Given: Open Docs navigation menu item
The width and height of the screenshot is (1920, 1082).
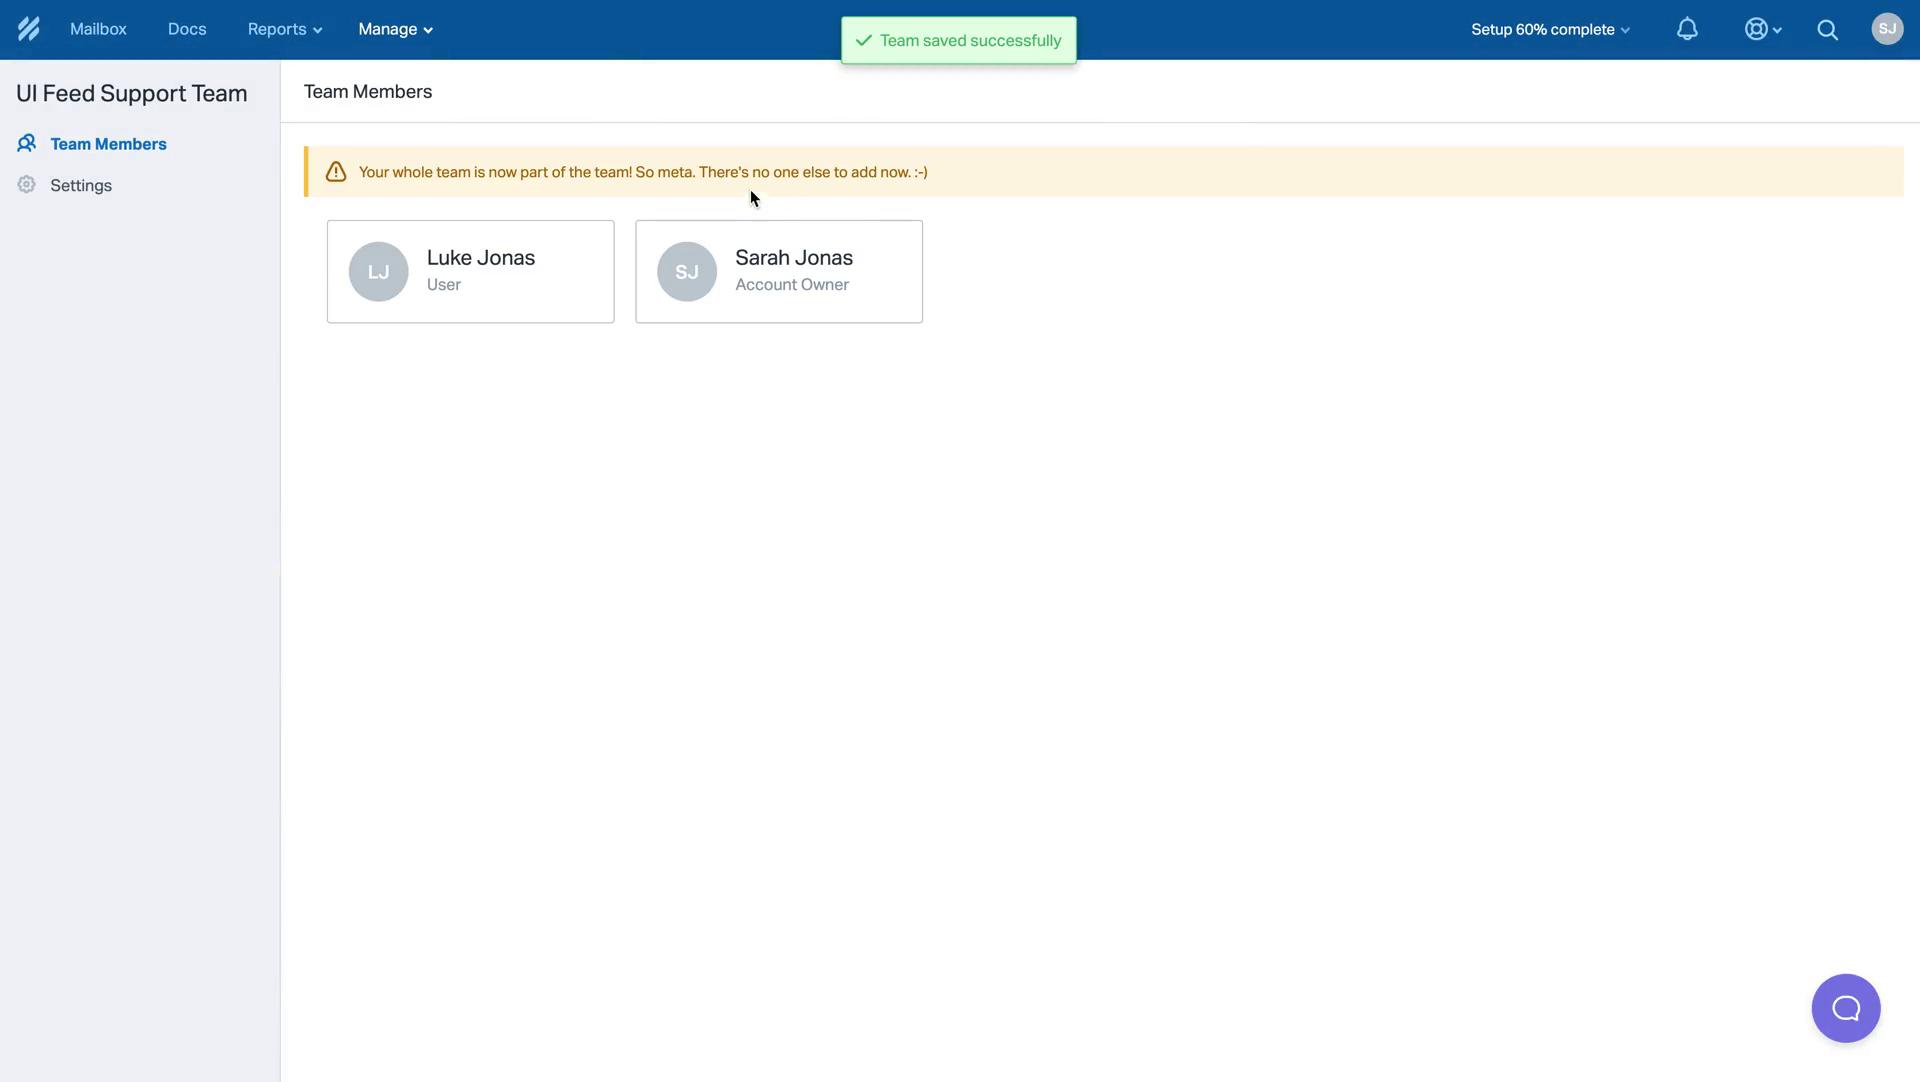Looking at the screenshot, I should point(186,29).
